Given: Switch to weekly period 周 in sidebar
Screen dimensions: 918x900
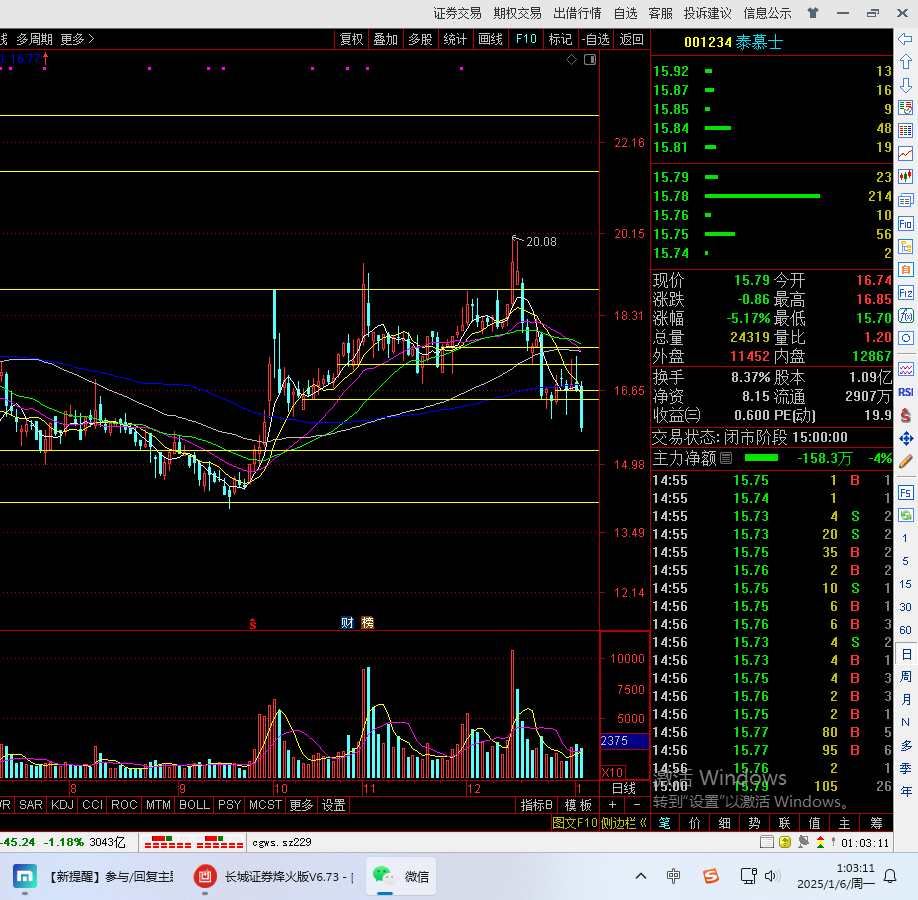Looking at the screenshot, I should [906, 677].
